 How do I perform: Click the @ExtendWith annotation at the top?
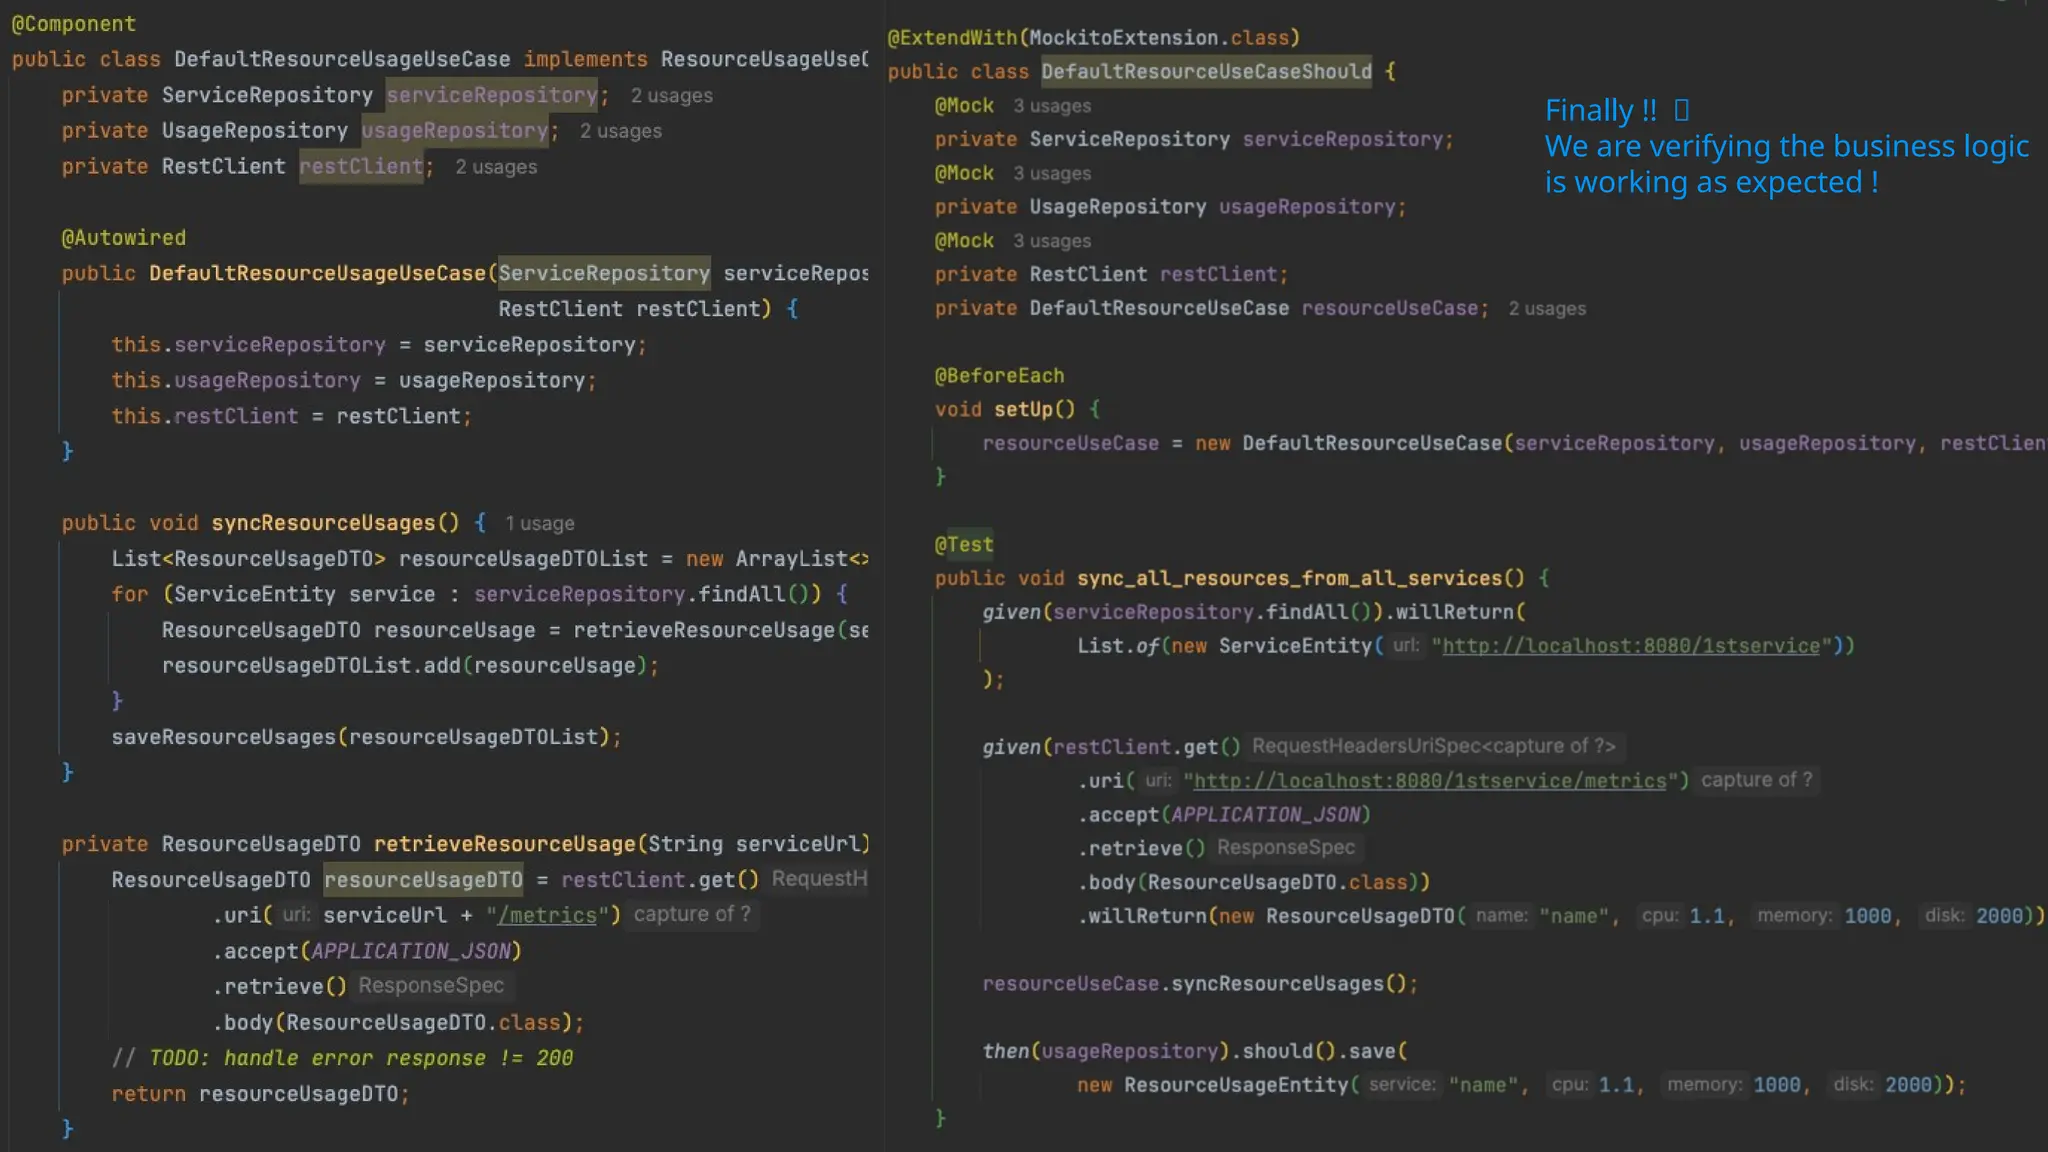tap(950, 38)
